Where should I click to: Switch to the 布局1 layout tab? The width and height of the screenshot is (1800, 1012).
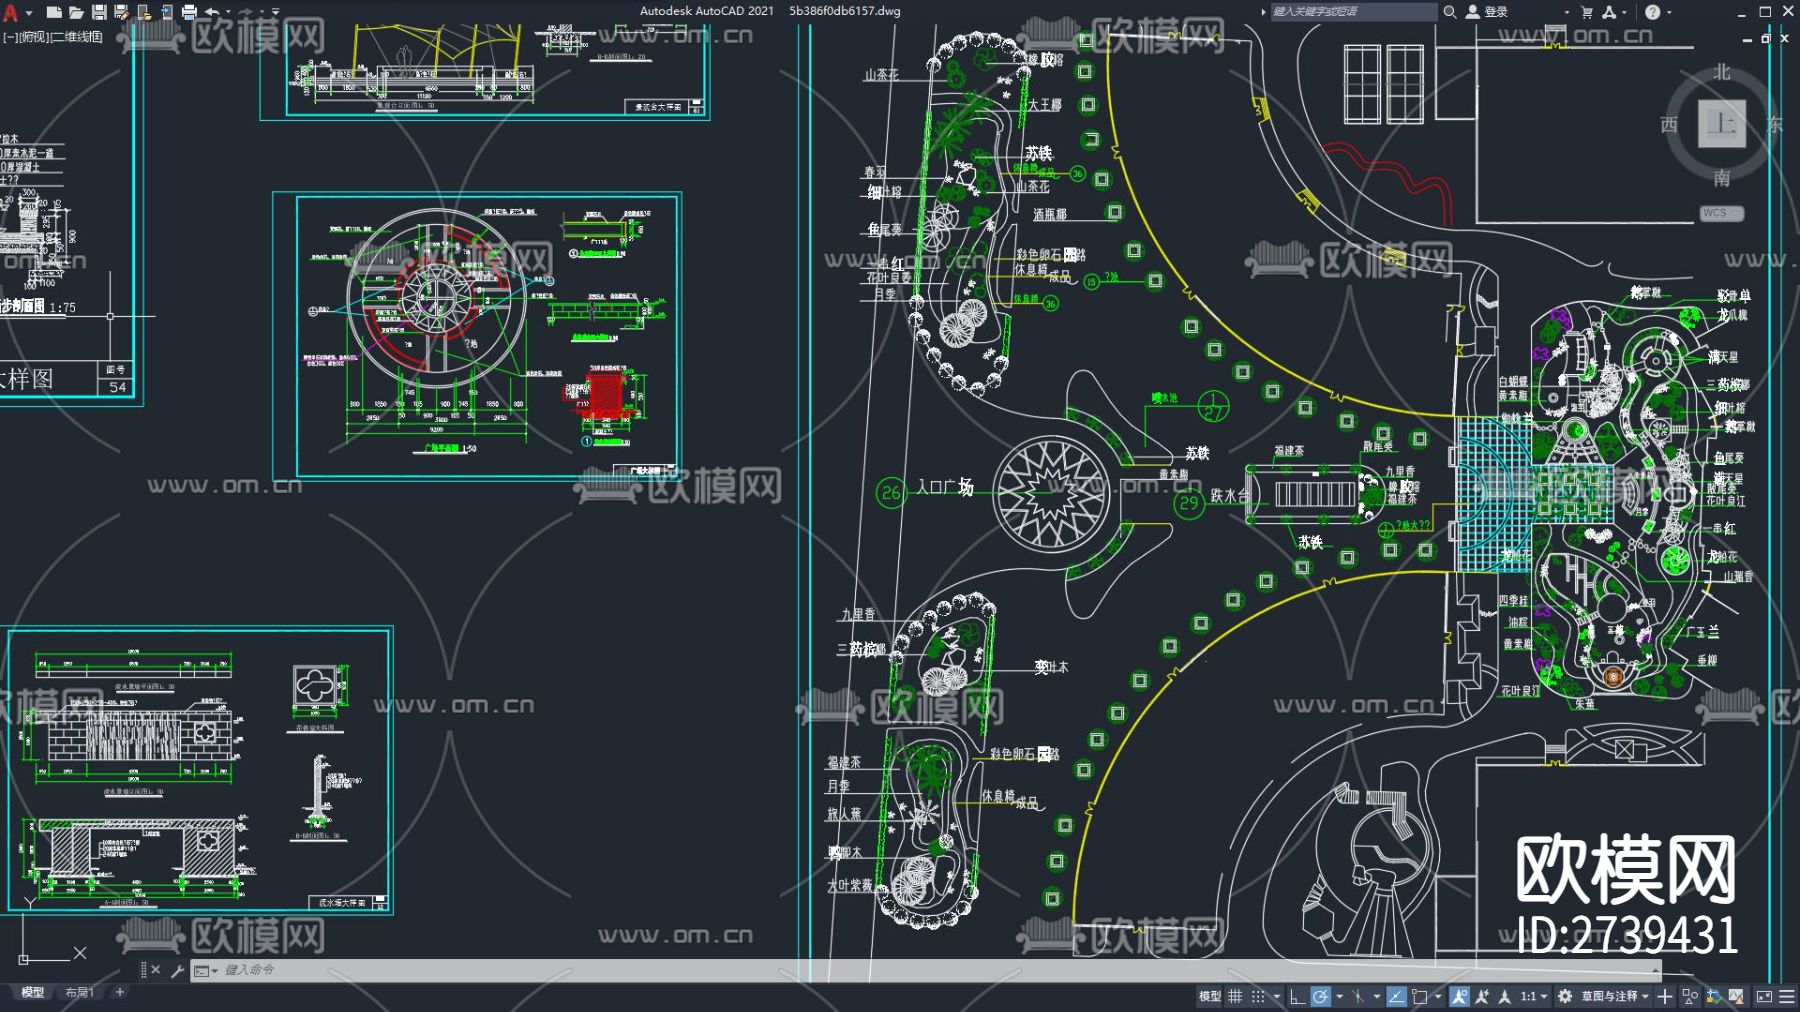click(79, 993)
